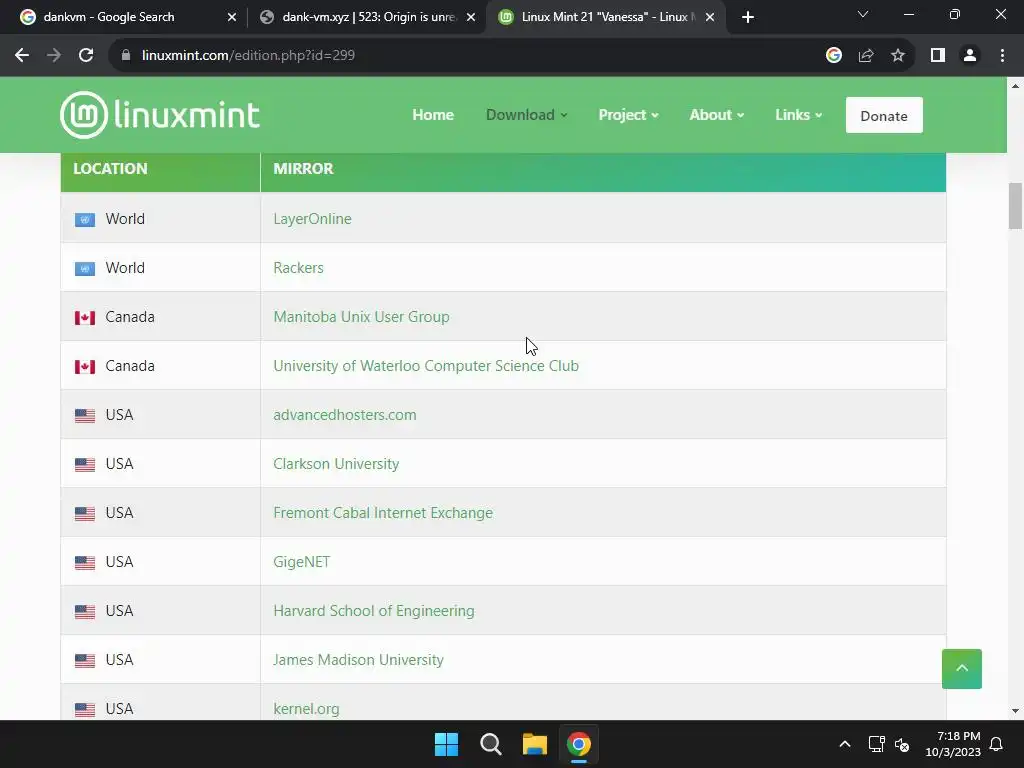Bookmark this page with the star
1024x768 pixels.
tap(898, 56)
